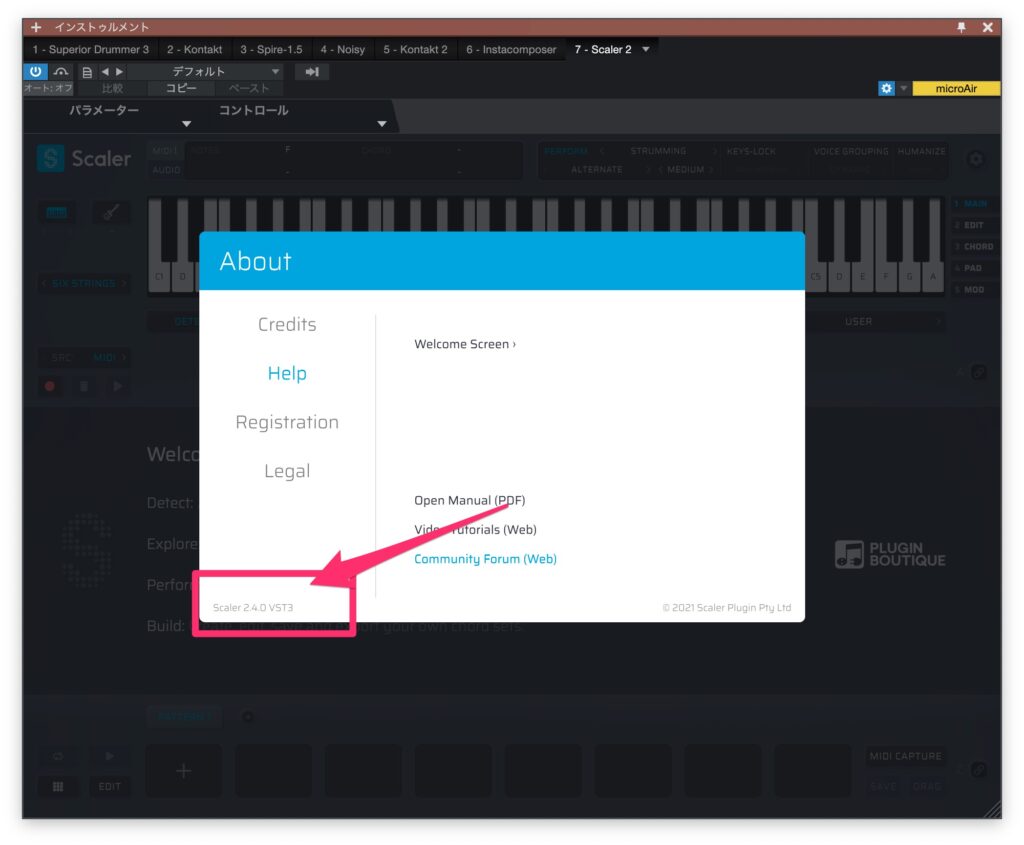This screenshot has width=1024, height=845.
Task: Go to the previous preset arrow
Action: [105, 72]
